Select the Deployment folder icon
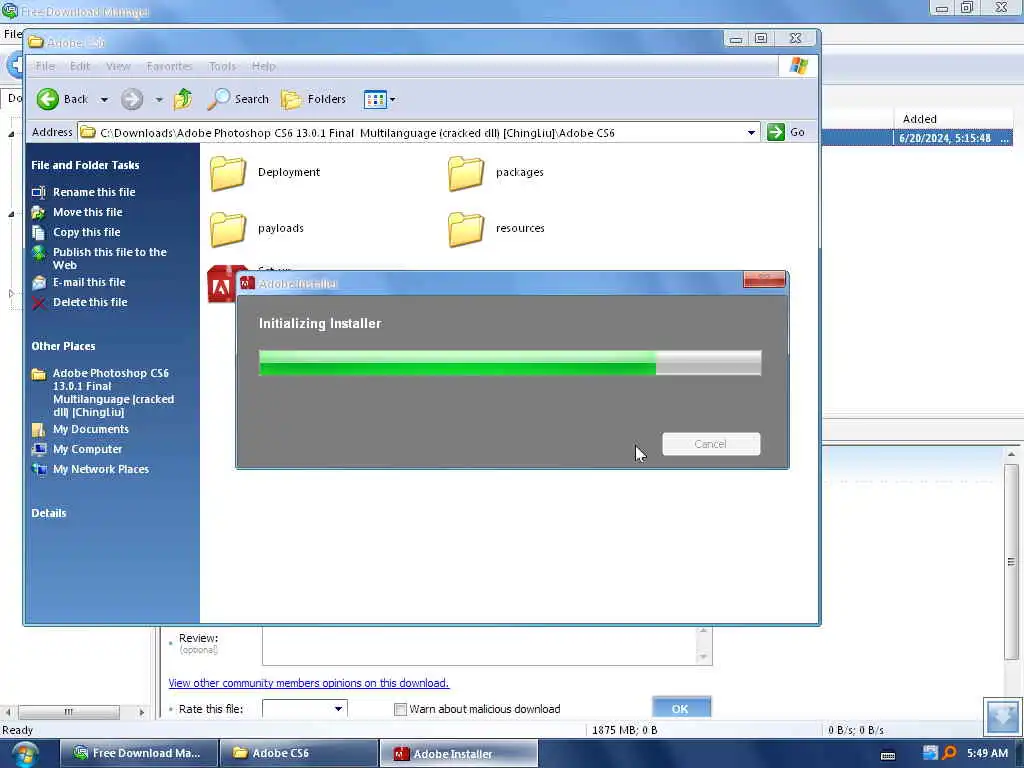1024x768 pixels. [x=227, y=173]
